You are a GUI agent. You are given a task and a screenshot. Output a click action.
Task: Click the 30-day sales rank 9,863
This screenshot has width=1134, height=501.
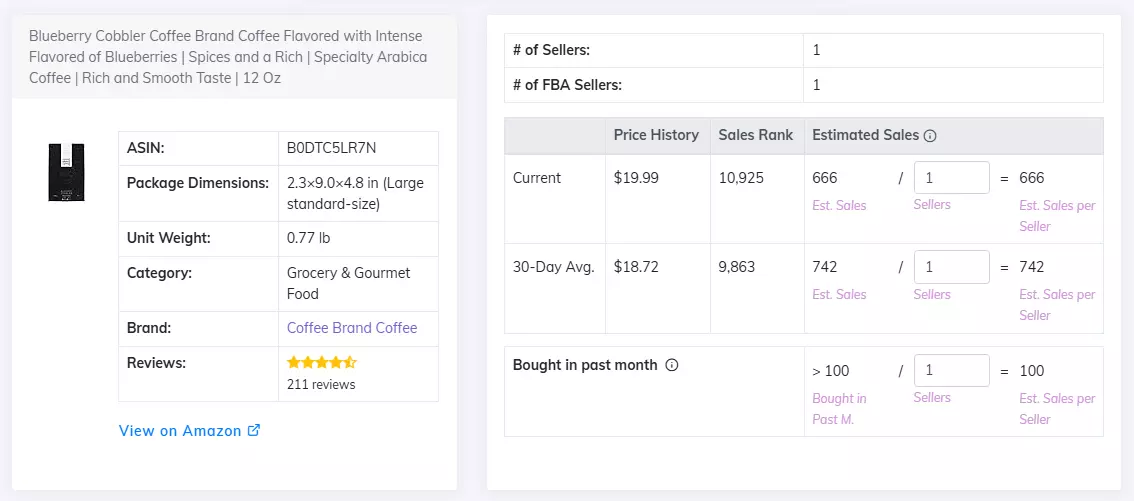737,267
